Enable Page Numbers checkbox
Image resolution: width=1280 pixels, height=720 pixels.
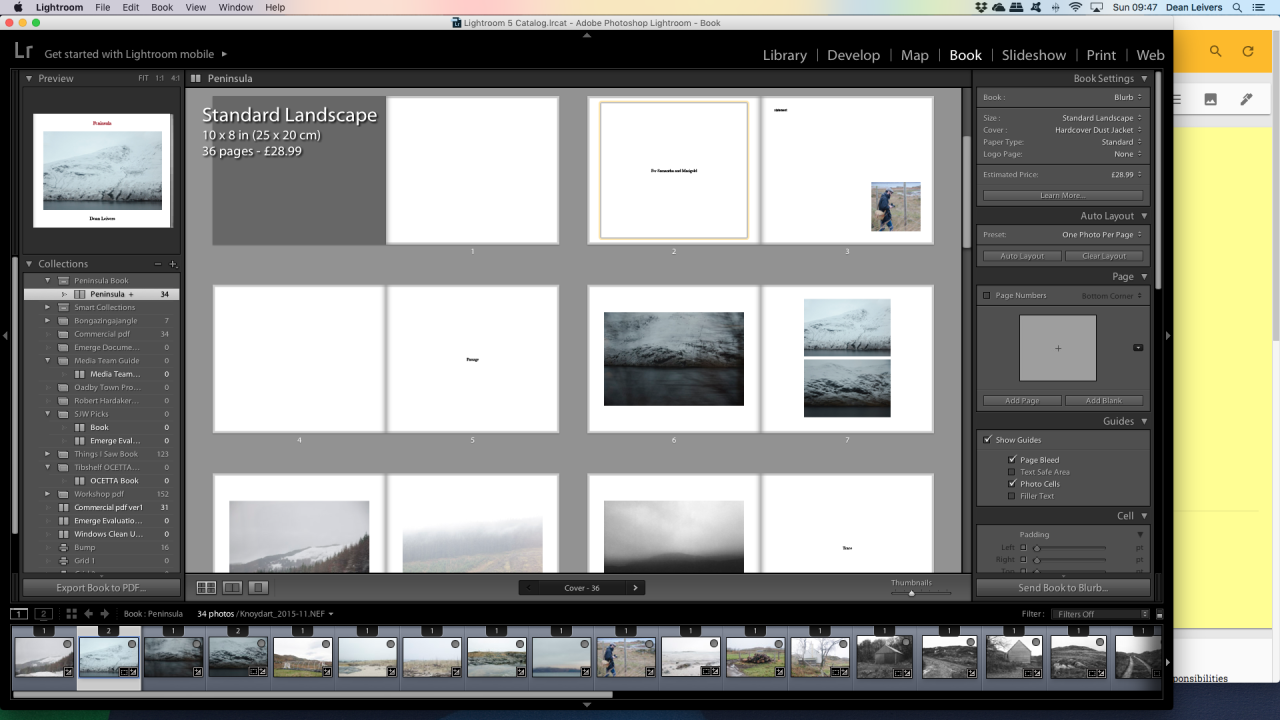coord(987,296)
